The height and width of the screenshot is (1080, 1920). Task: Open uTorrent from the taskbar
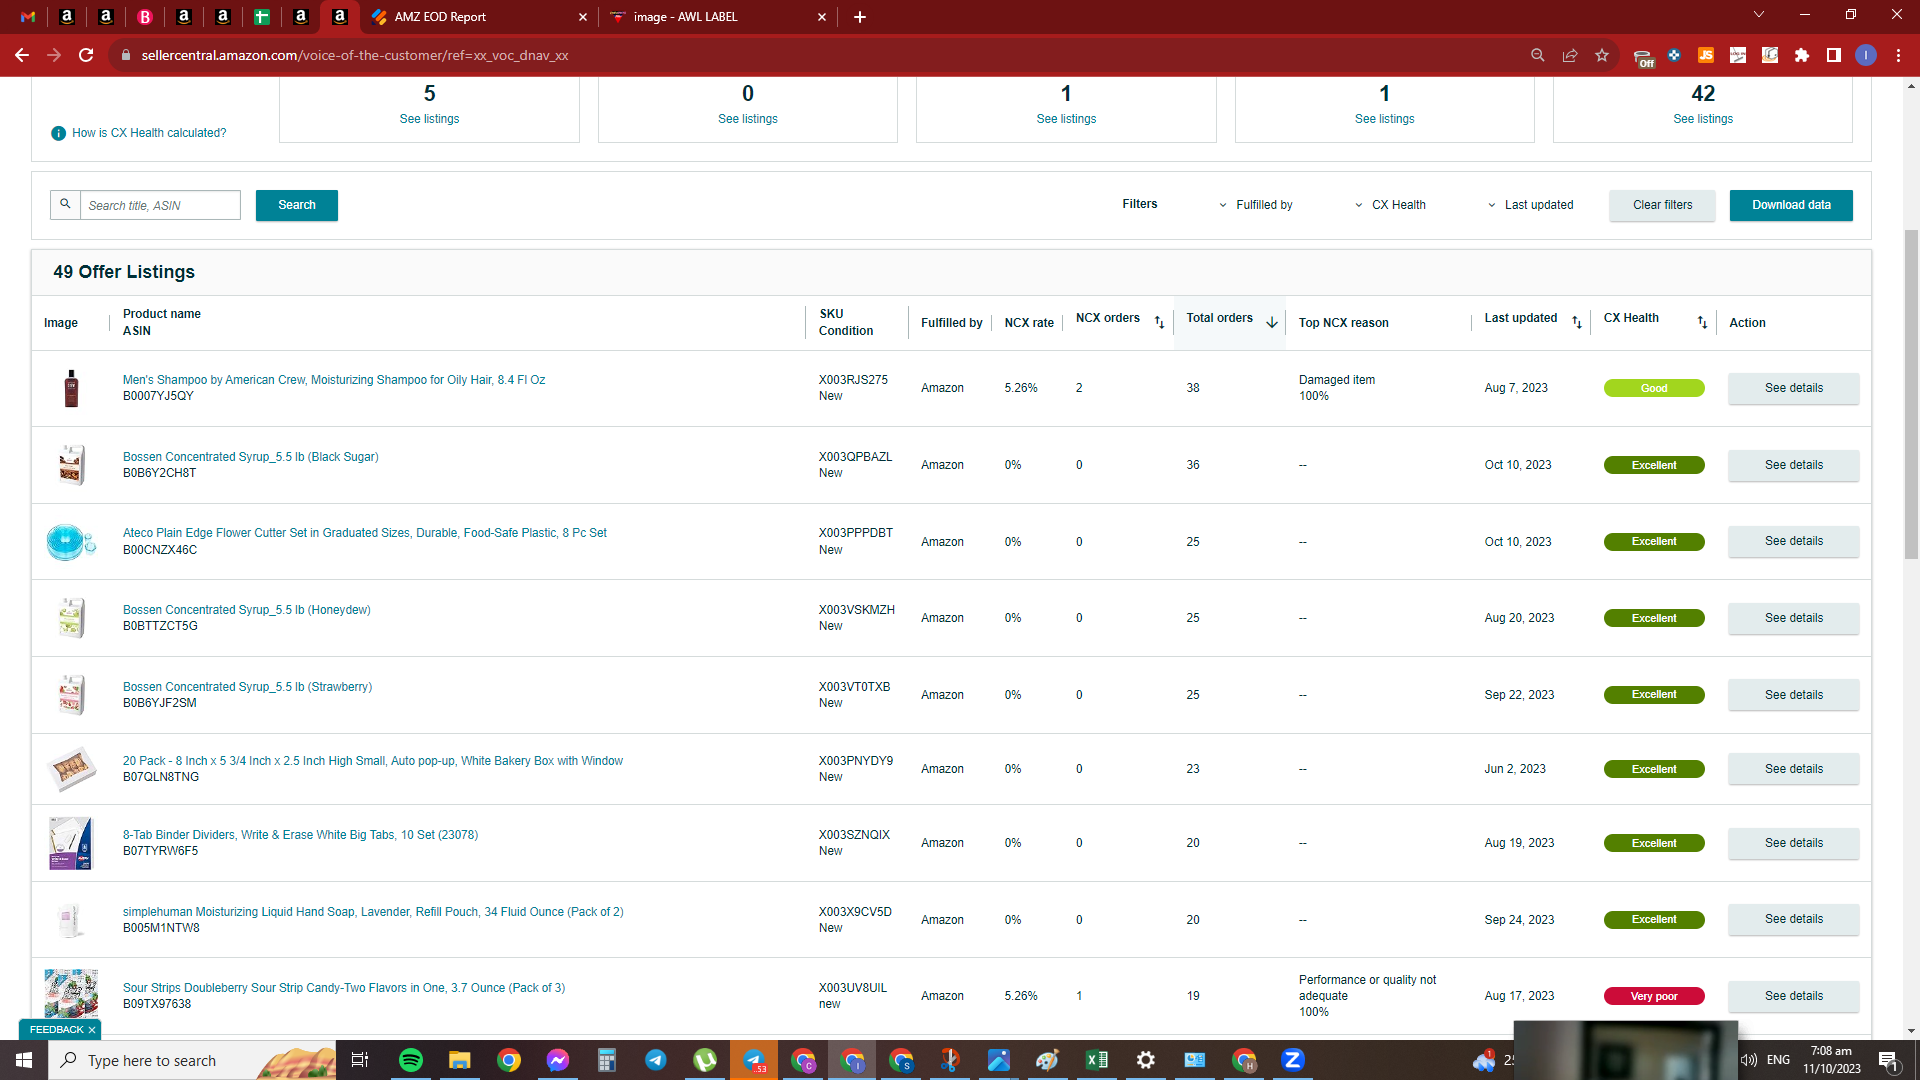pyautogui.click(x=705, y=1060)
